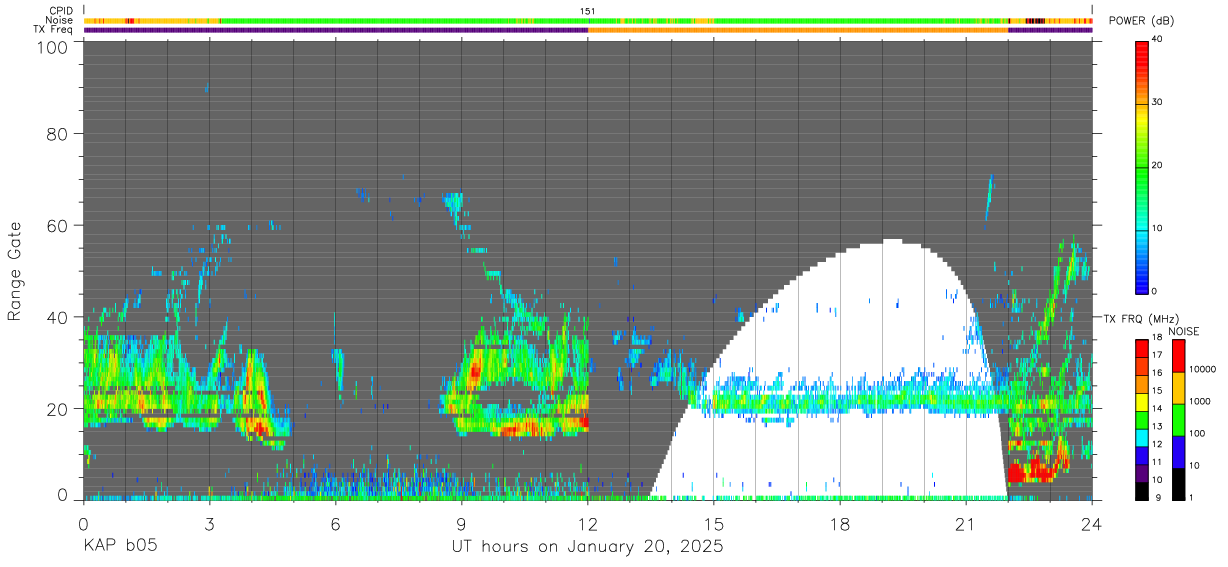Click noise scale label 10000

pyautogui.click(x=1202, y=369)
